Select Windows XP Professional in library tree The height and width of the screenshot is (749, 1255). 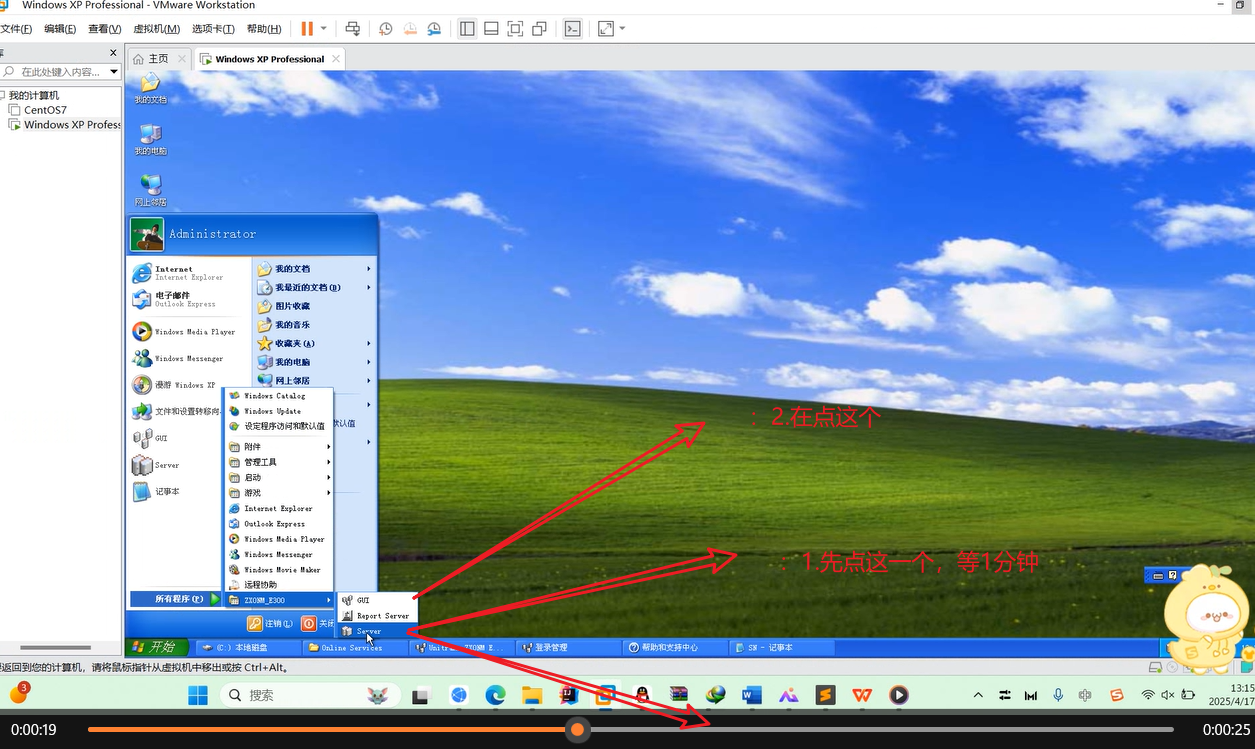point(65,125)
